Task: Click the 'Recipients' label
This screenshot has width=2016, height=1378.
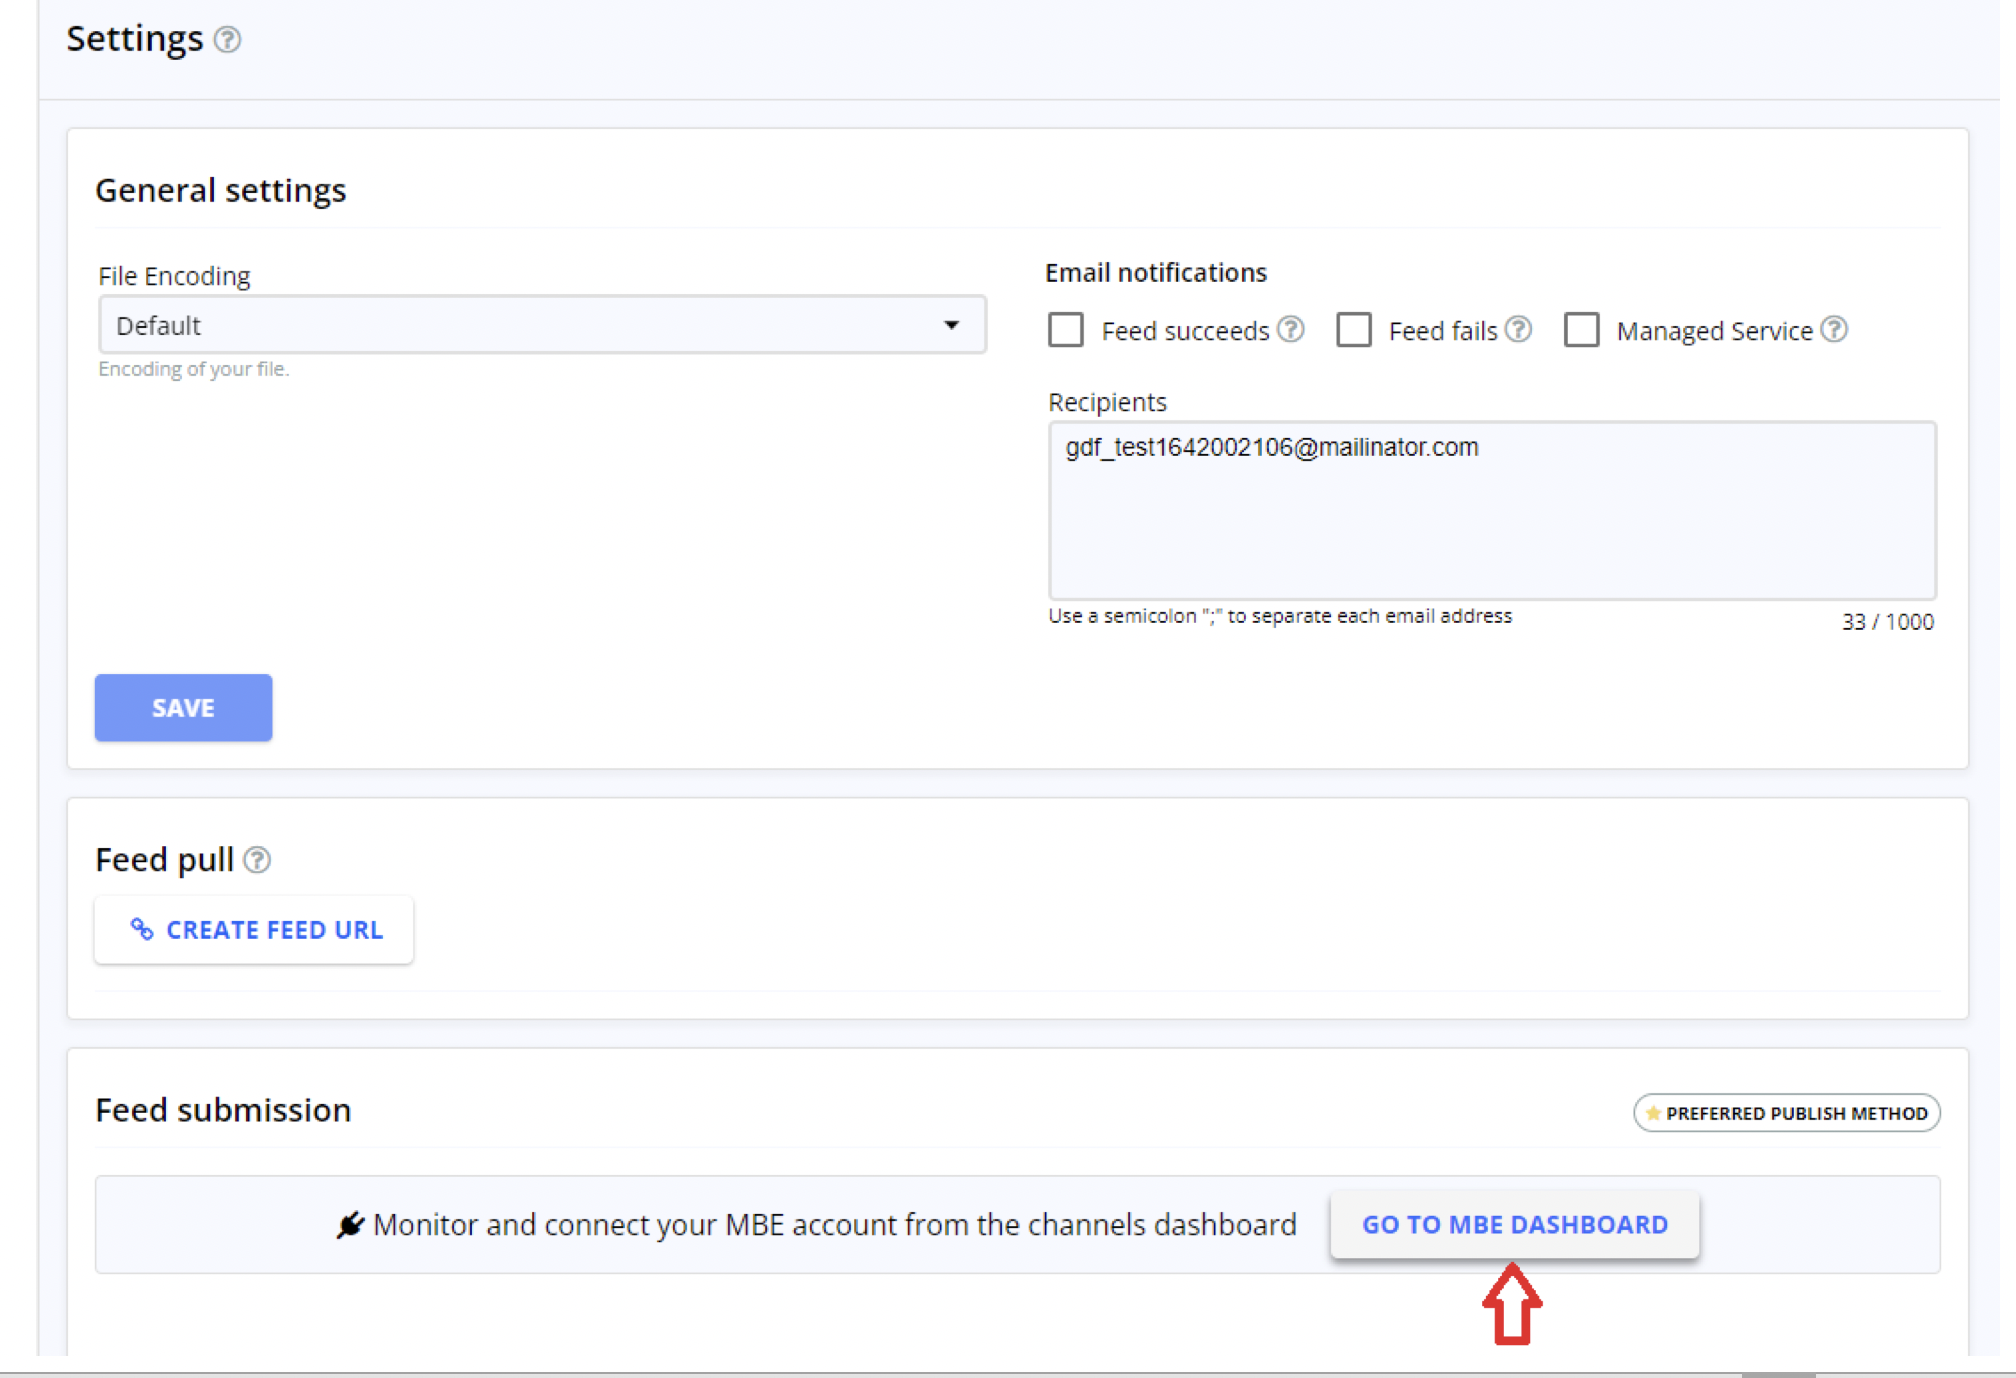Action: (1107, 402)
